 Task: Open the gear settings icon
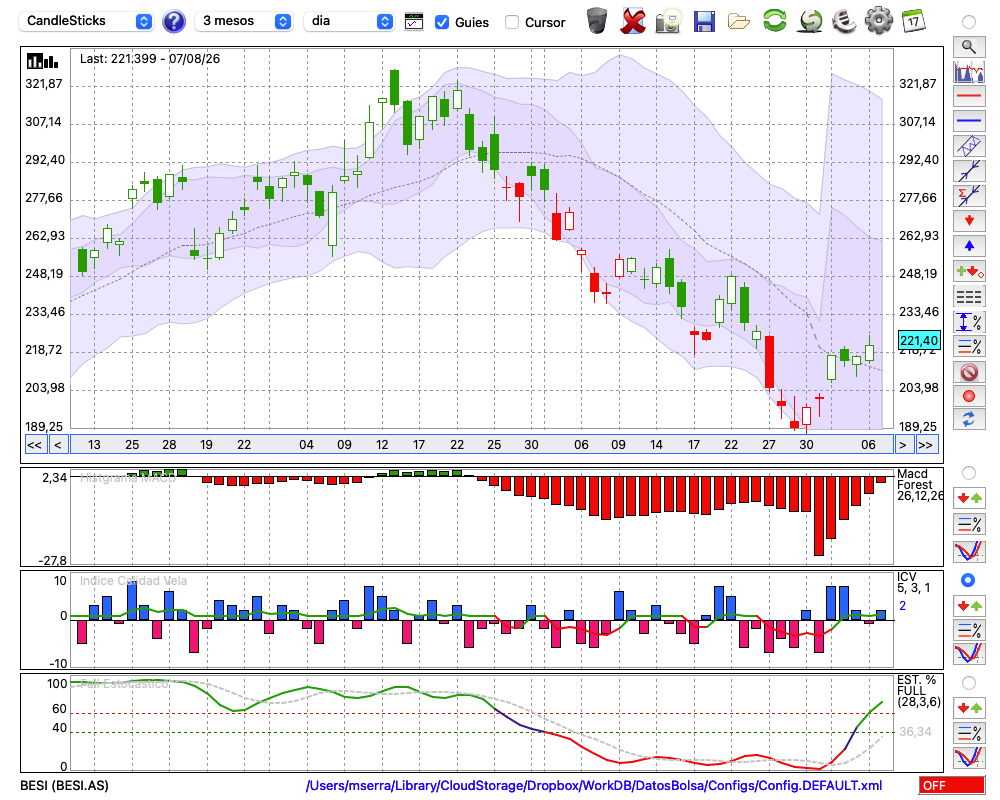pos(878,21)
